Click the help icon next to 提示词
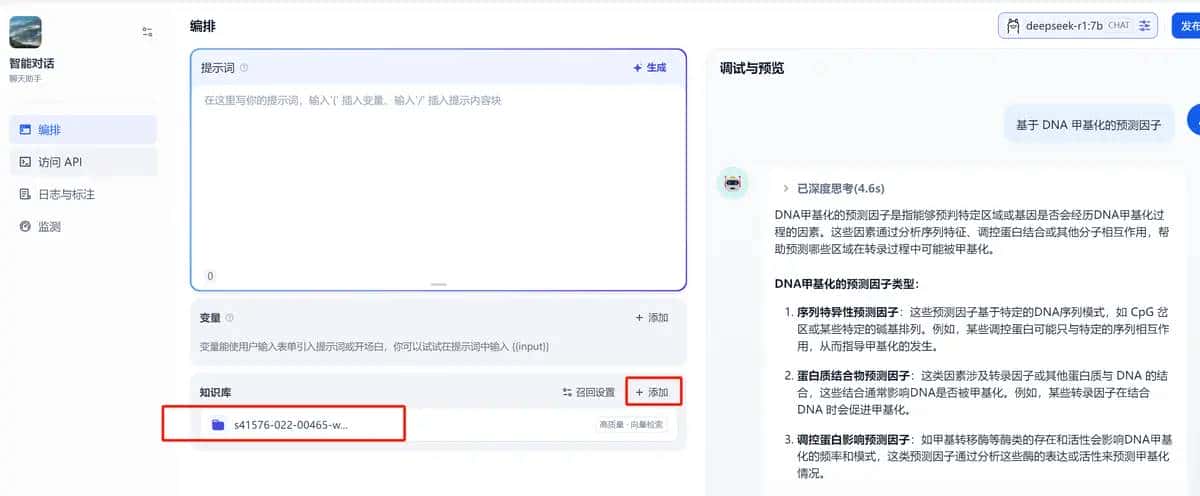Viewport: 1200px width, 496px height. point(244,68)
